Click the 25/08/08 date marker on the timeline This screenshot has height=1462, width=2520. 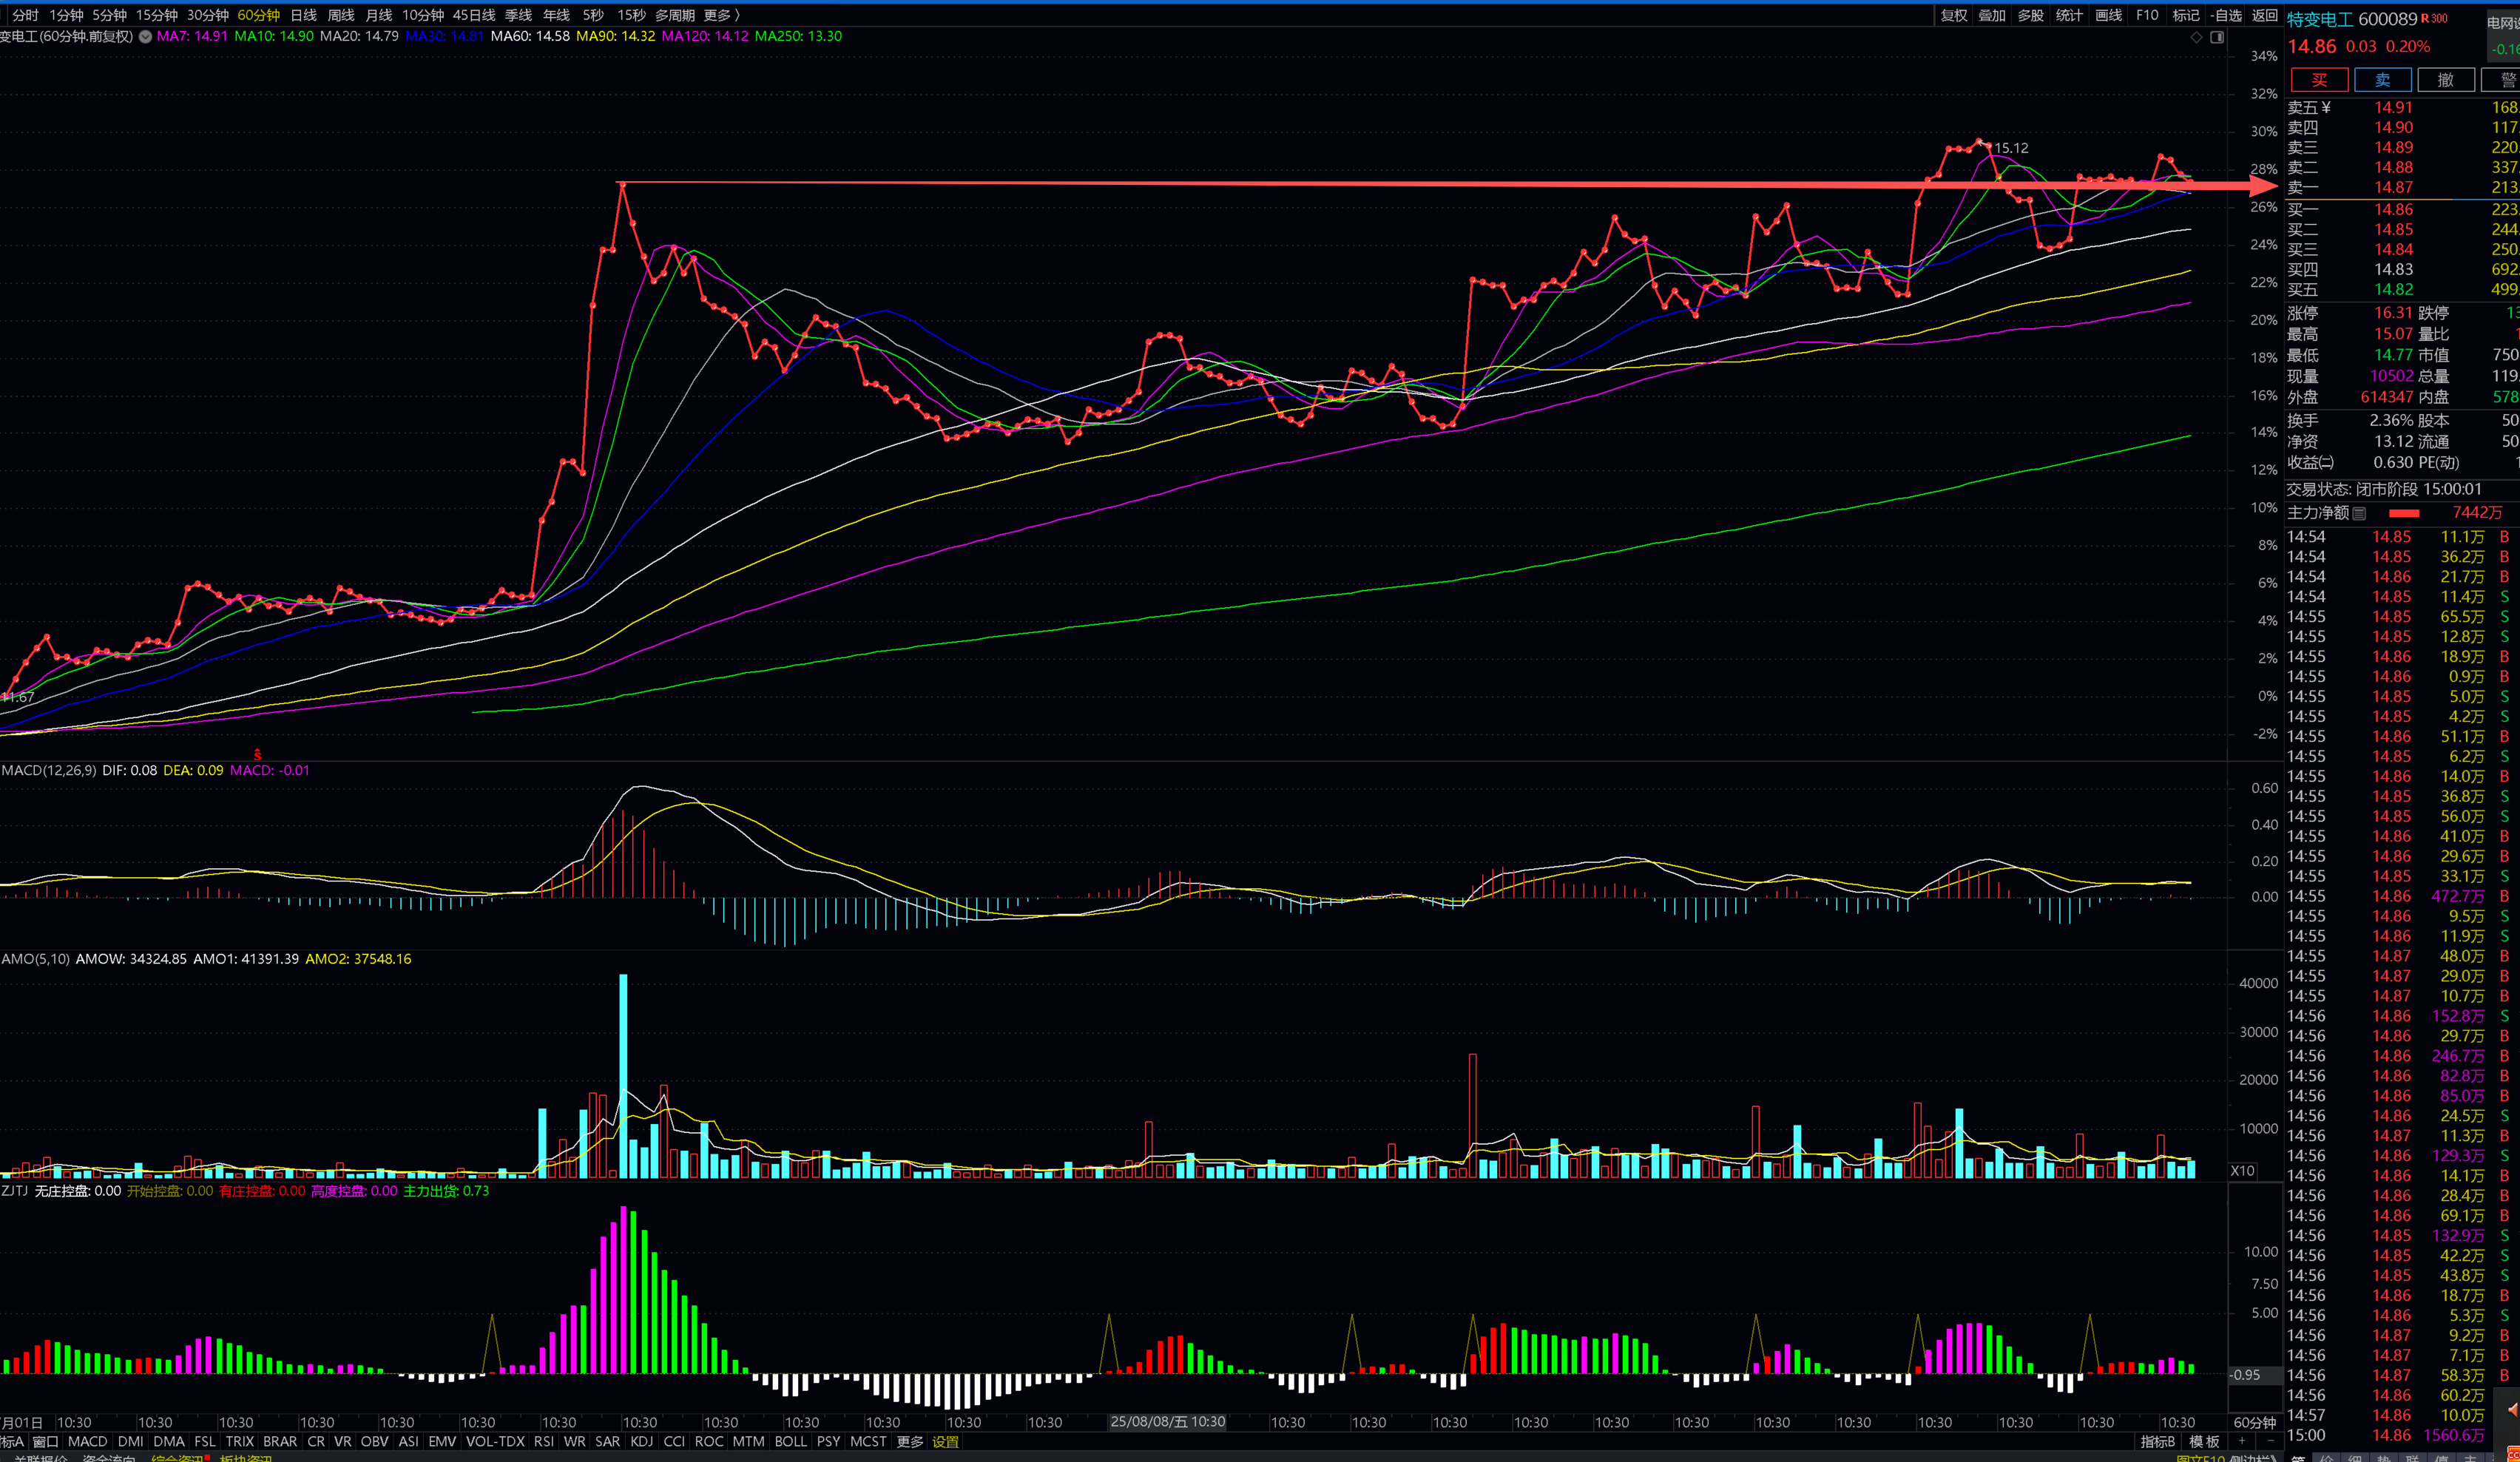(1167, 1421)
